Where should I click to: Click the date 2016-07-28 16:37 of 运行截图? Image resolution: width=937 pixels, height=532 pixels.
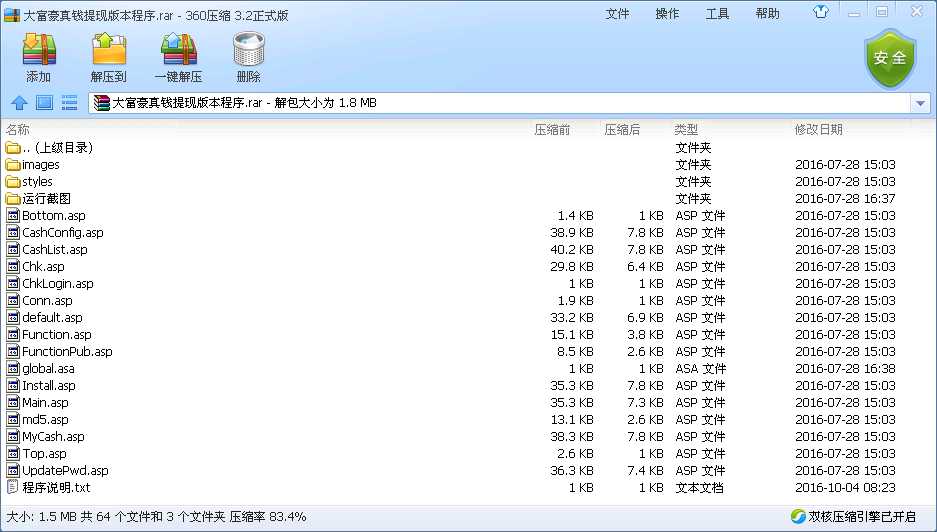(x=845, y=198)
